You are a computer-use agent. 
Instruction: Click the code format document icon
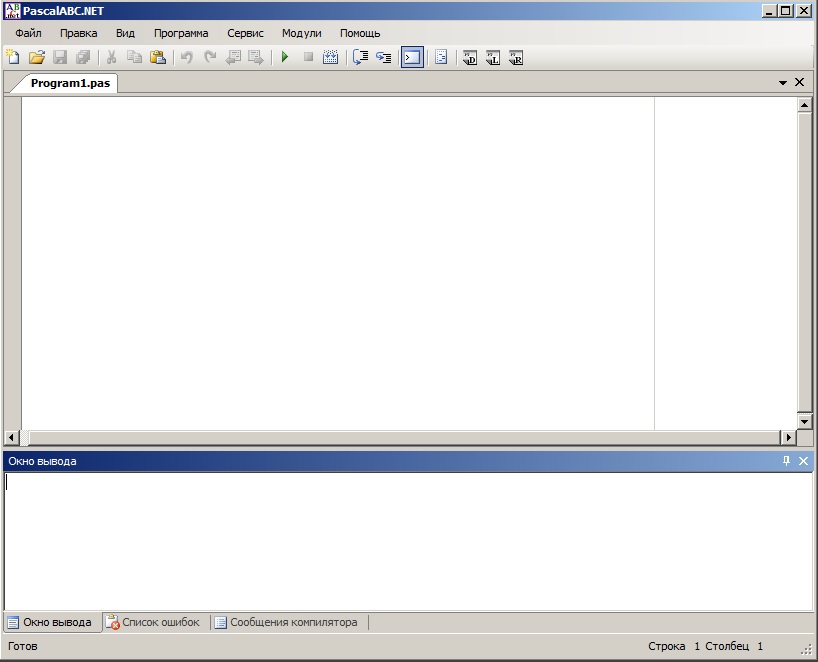(441, 57)
